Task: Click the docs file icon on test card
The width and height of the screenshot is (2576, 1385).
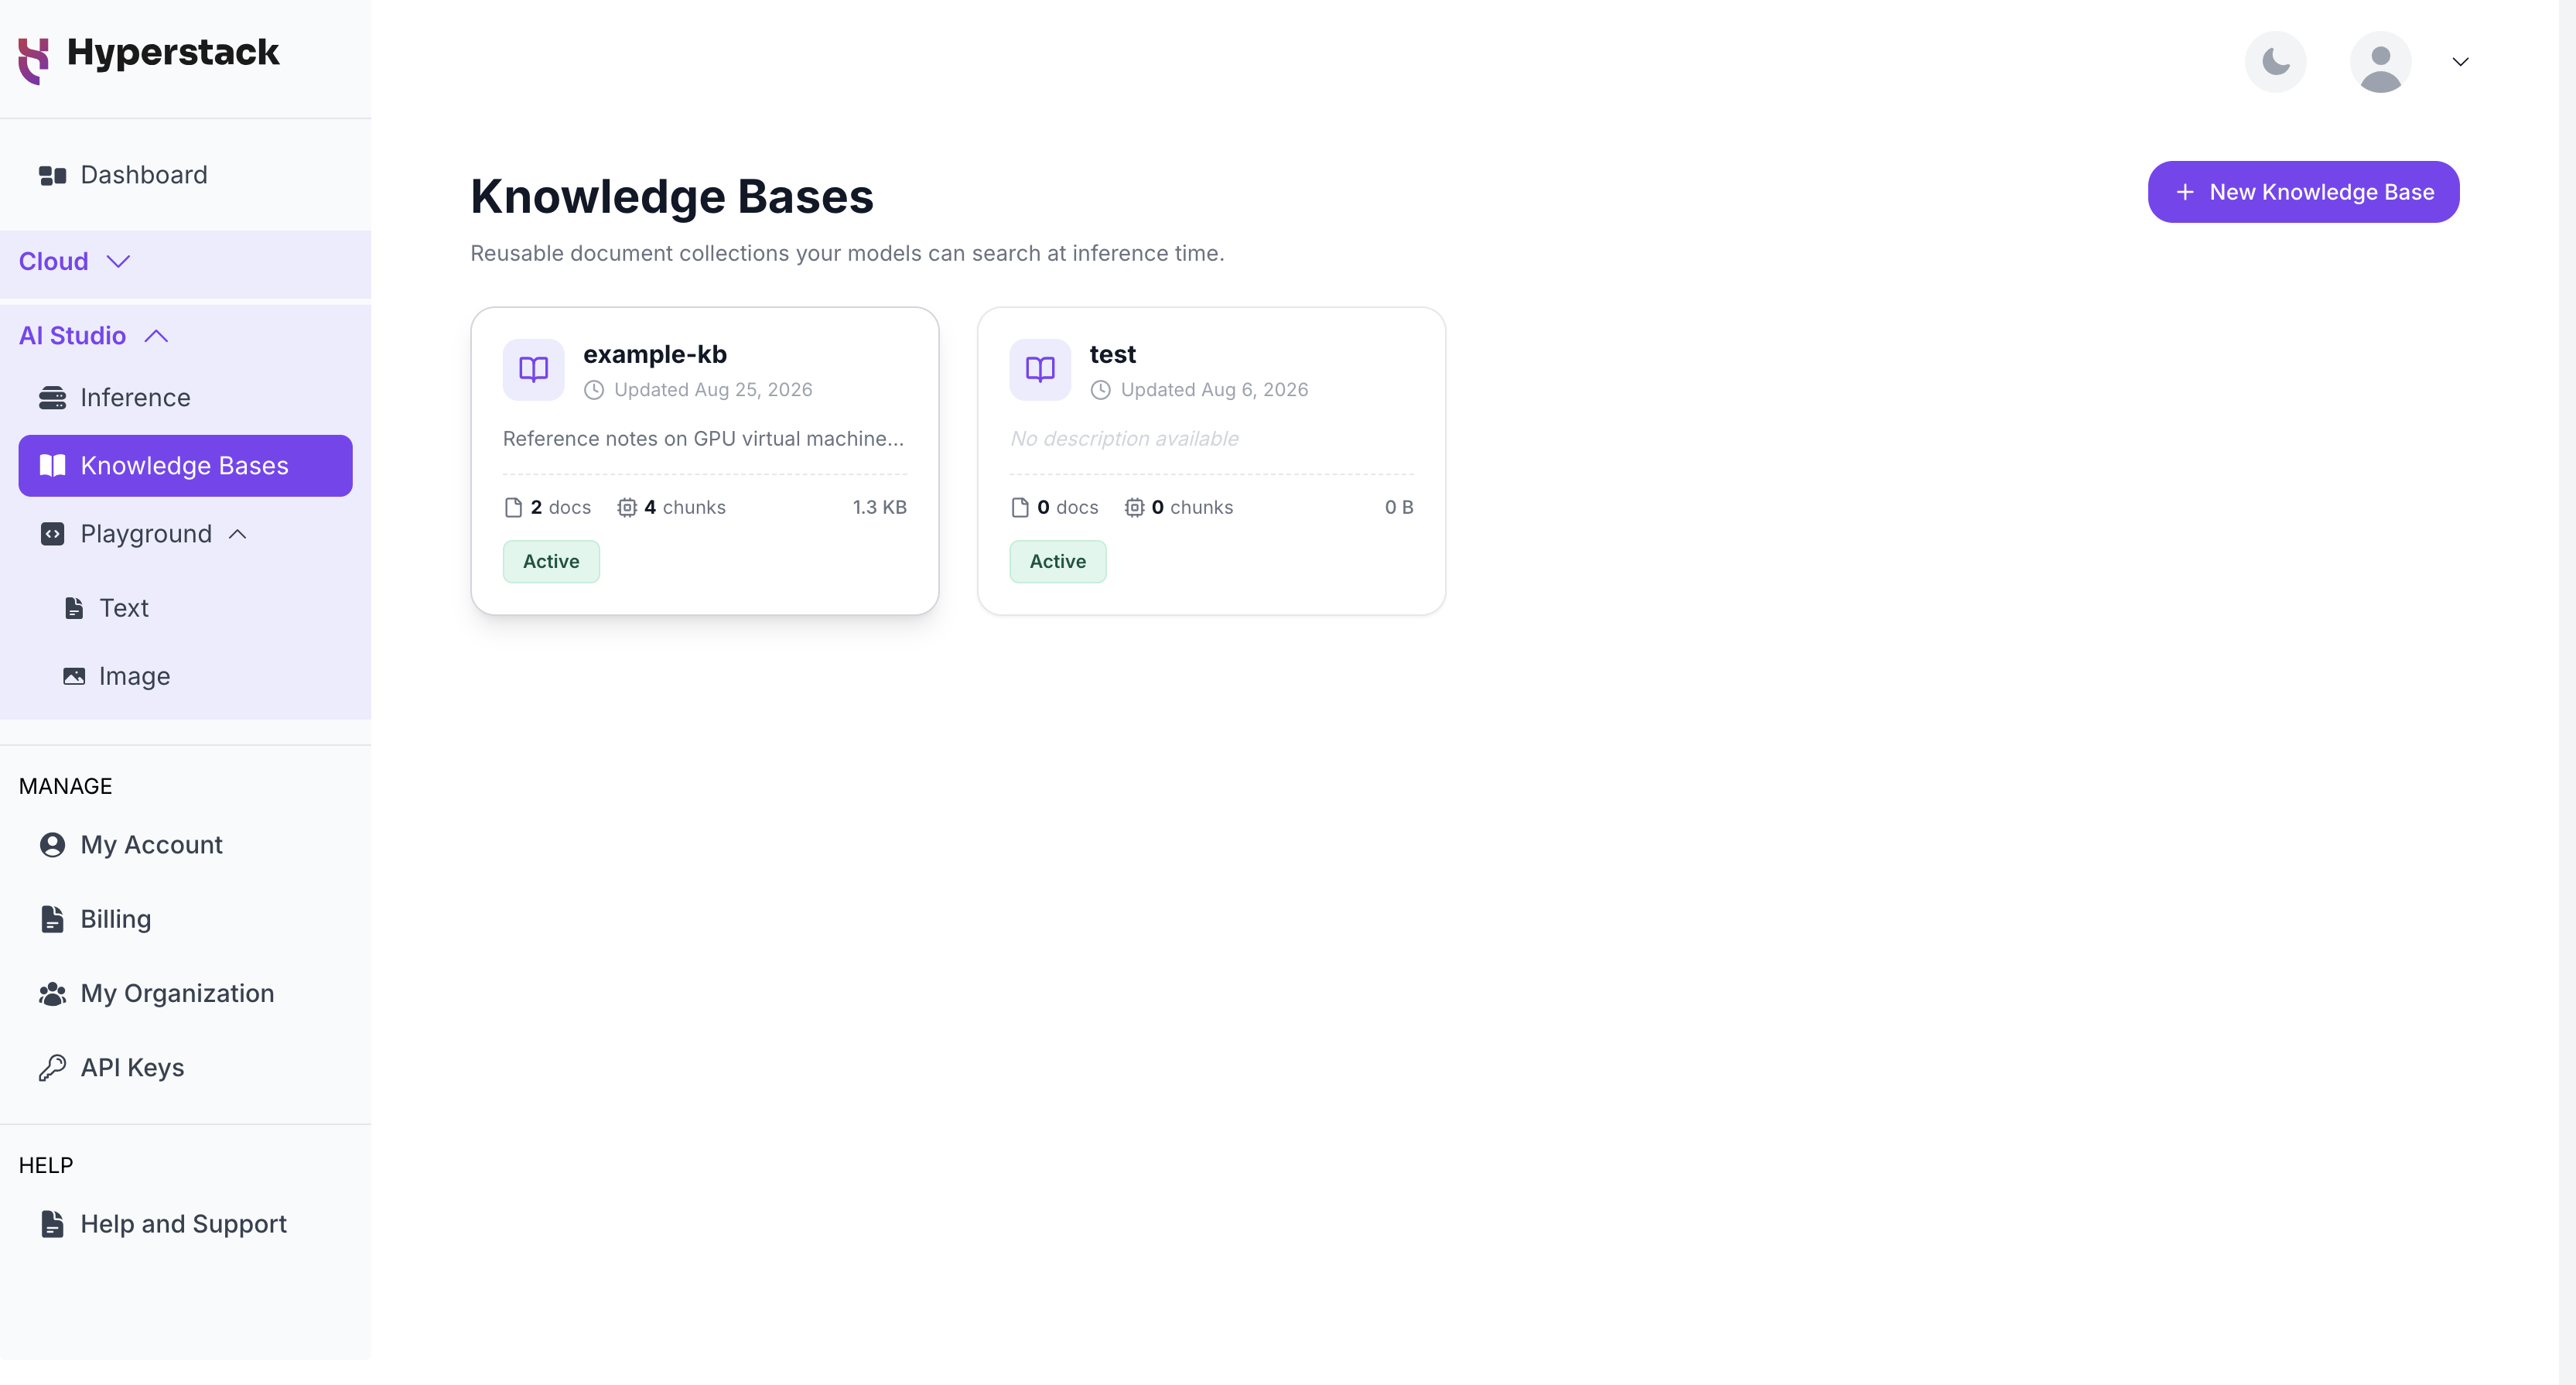Action: pyautogui.click(x=1020, y=508)
